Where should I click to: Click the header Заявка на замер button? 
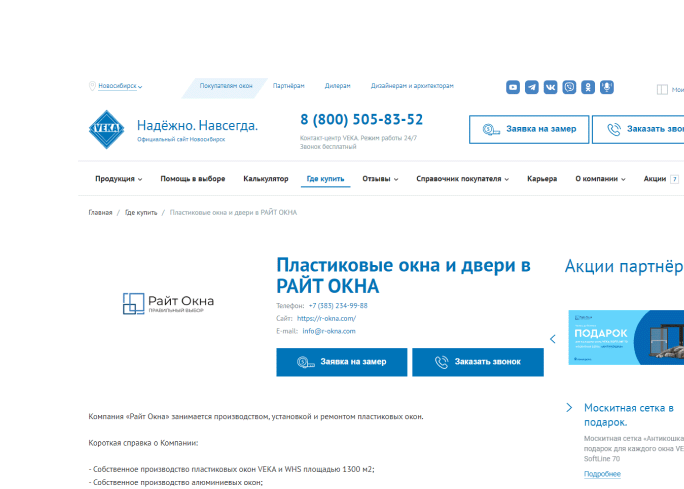(529, 129)
